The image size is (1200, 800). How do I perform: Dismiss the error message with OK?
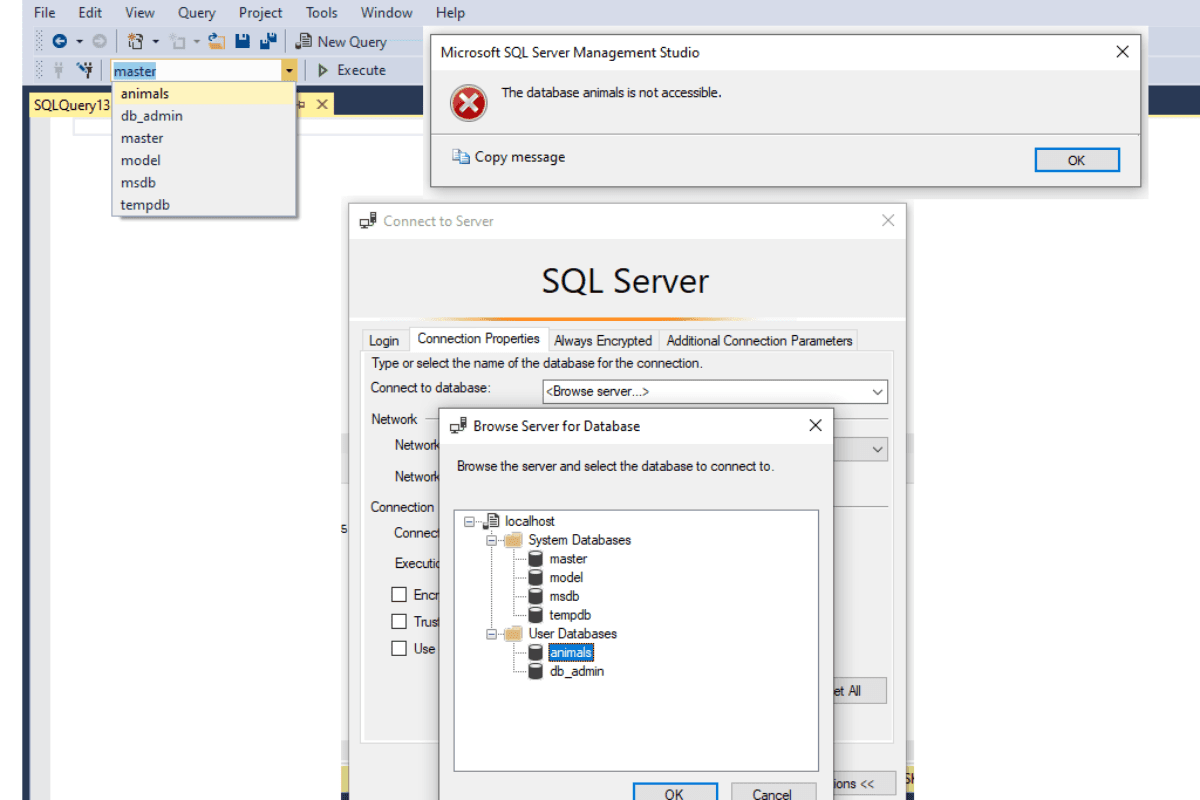click(1076, 159)
